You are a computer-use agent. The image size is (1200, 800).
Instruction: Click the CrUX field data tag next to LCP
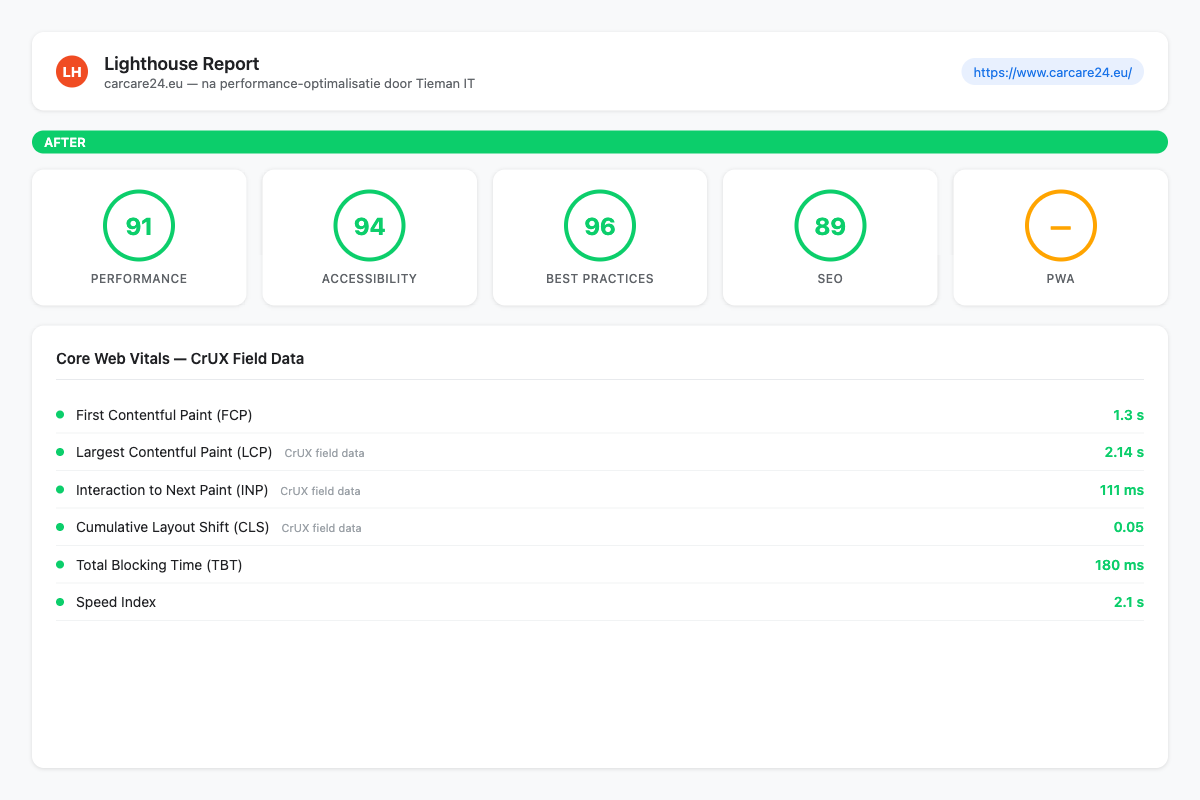[324, 453]
